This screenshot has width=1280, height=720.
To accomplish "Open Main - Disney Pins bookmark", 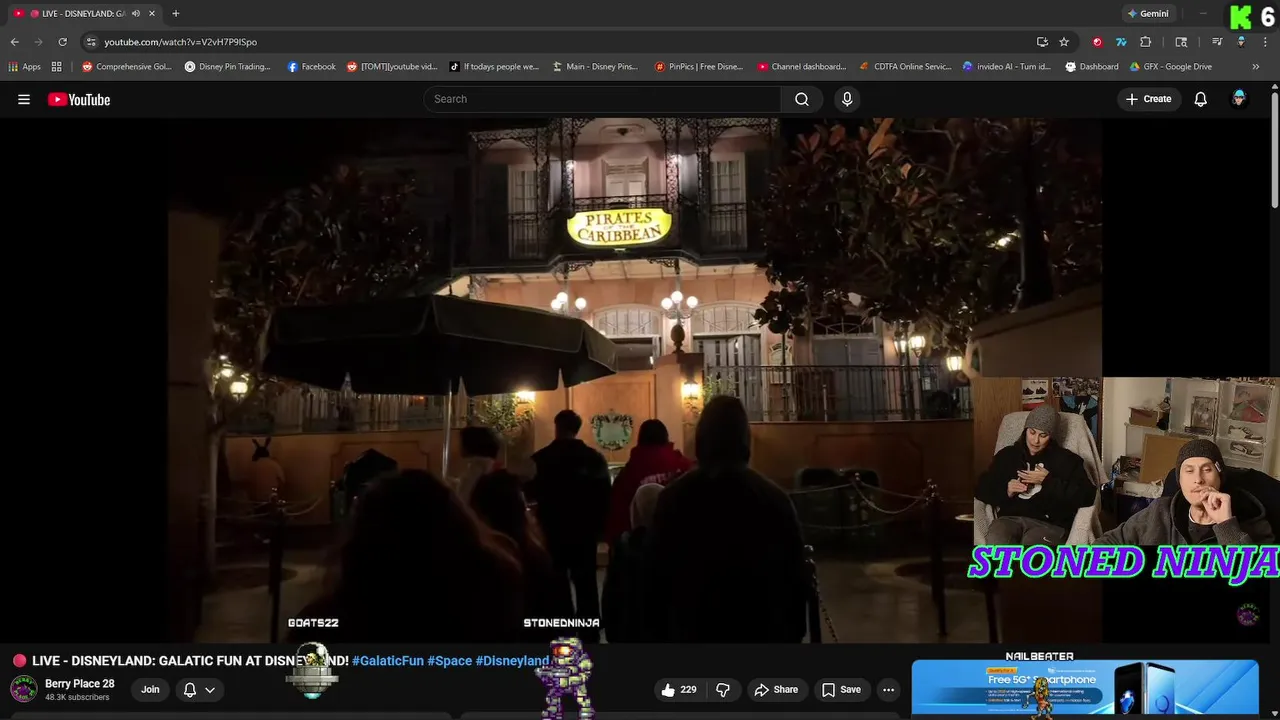I will tap(595, 67).
